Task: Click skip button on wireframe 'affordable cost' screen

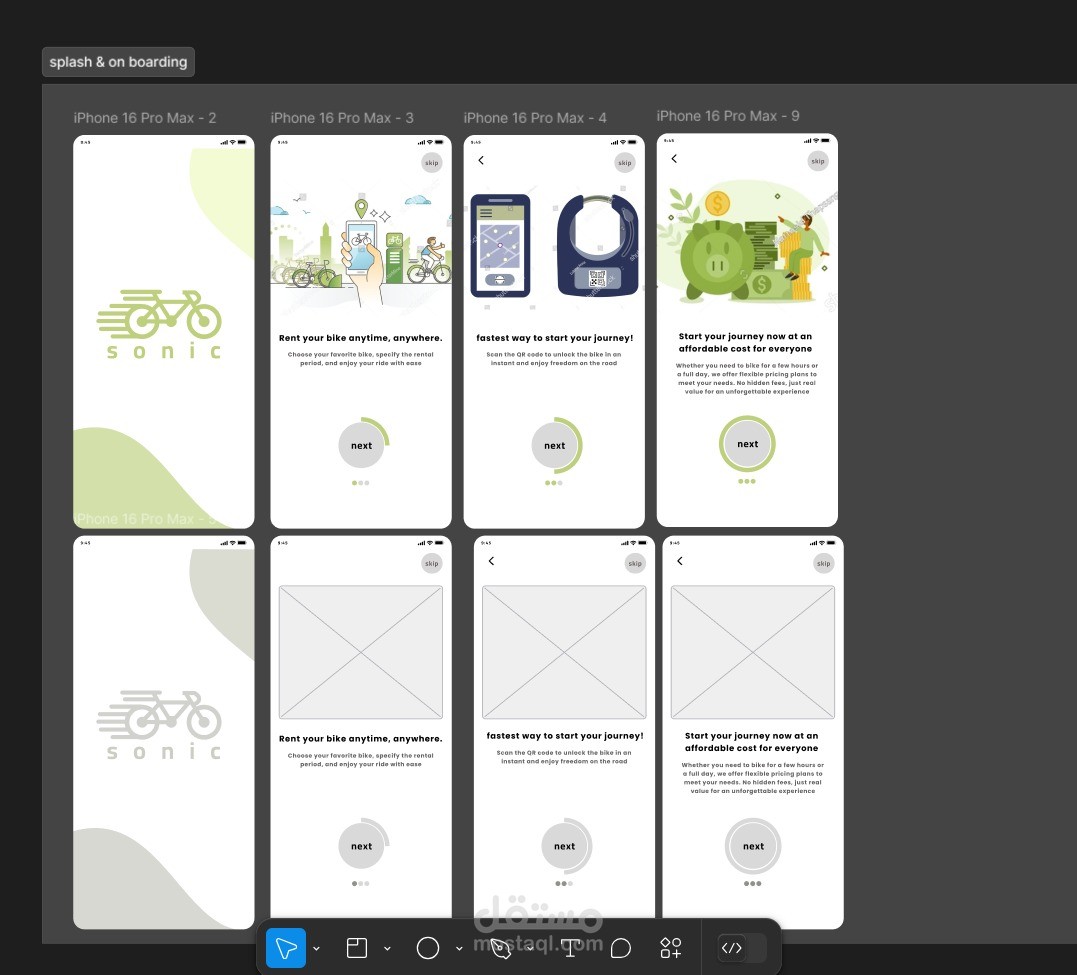Action: [x=823, y=563]
